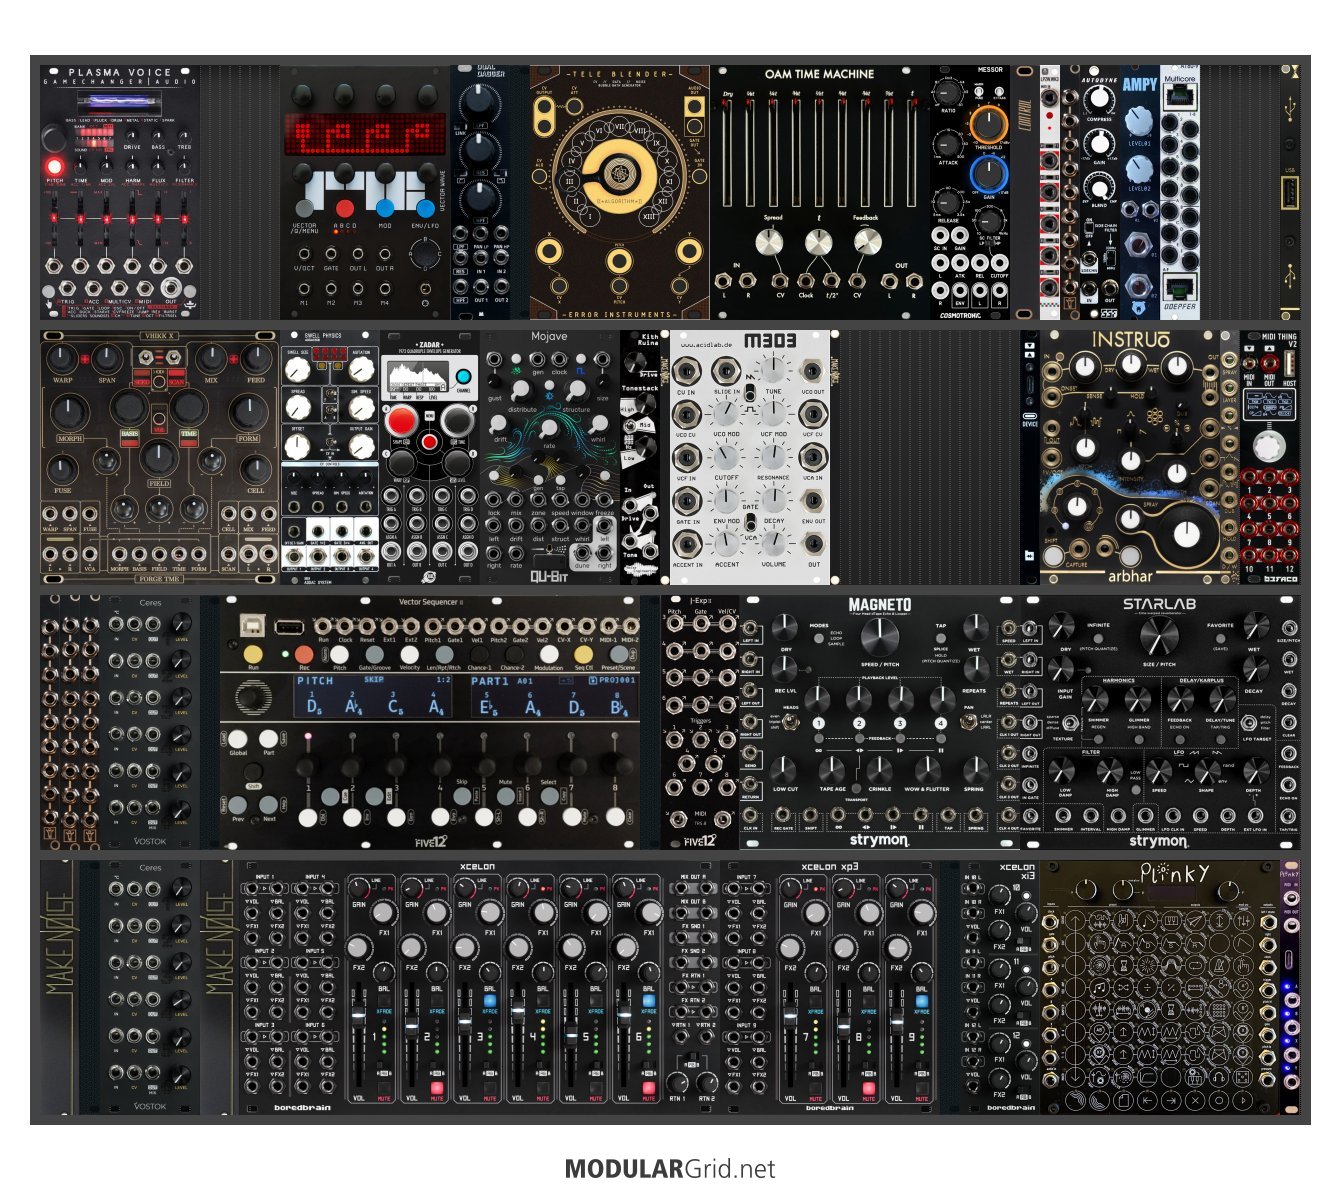
Task: Click the WOW & FLUTTER knob on Magneto
Action: pos(926,768)
